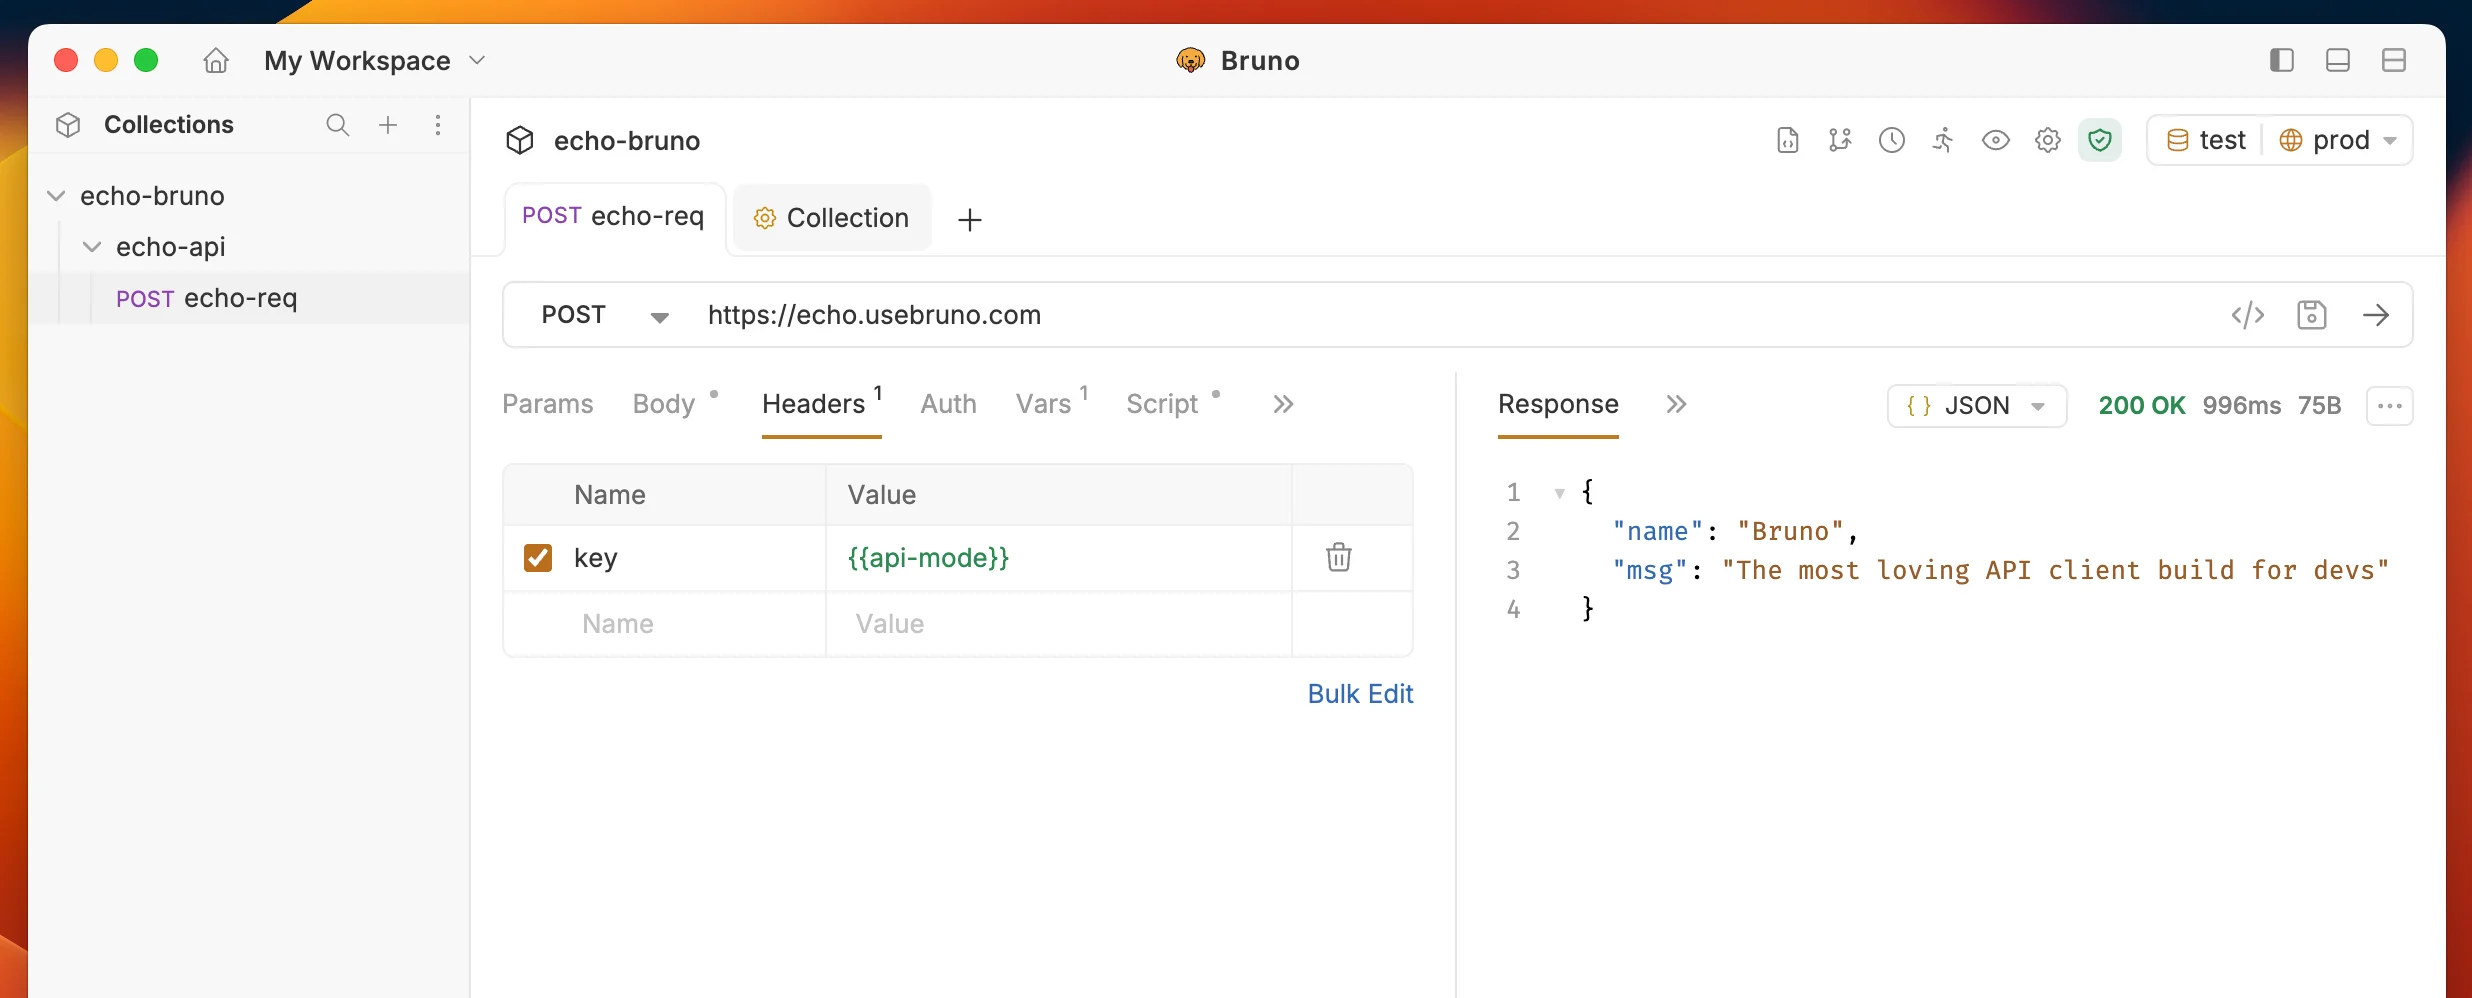The image size is (2472, 998).
Task: Open the prod environment dropdown
Action: (2340, 140)
